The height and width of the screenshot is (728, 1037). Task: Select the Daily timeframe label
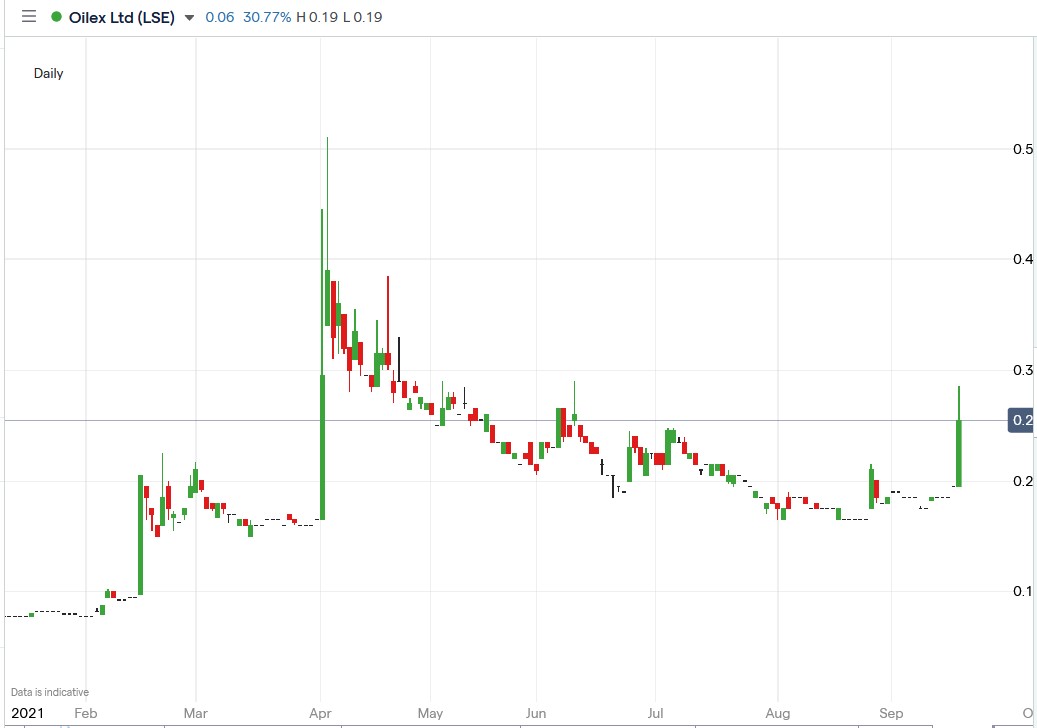47,73
